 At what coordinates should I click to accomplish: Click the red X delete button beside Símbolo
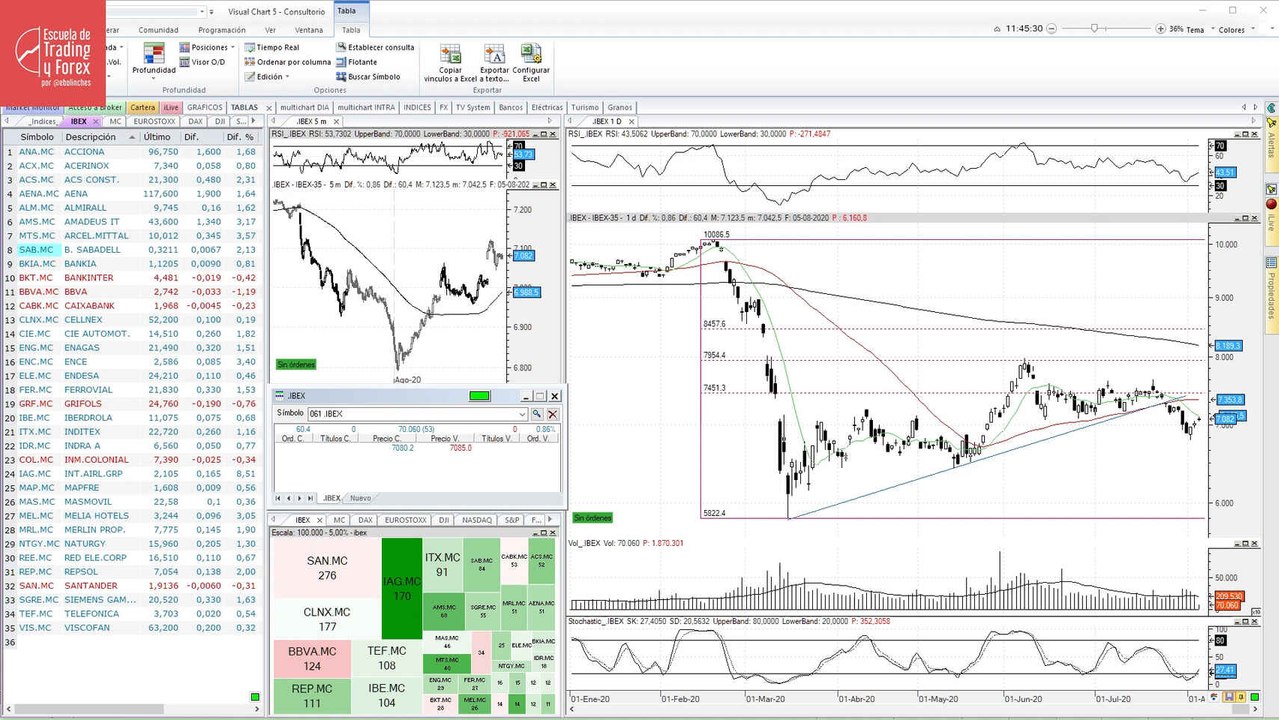coord(552,414)
